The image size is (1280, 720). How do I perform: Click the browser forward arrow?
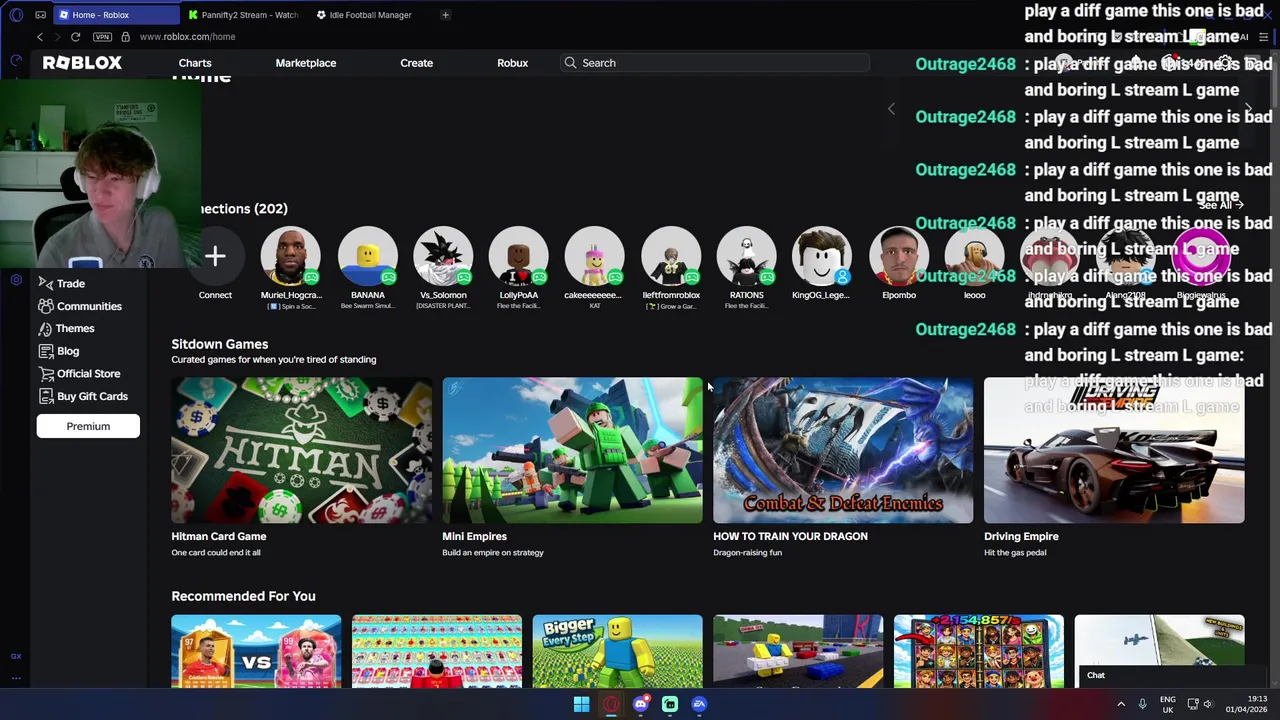56,37
